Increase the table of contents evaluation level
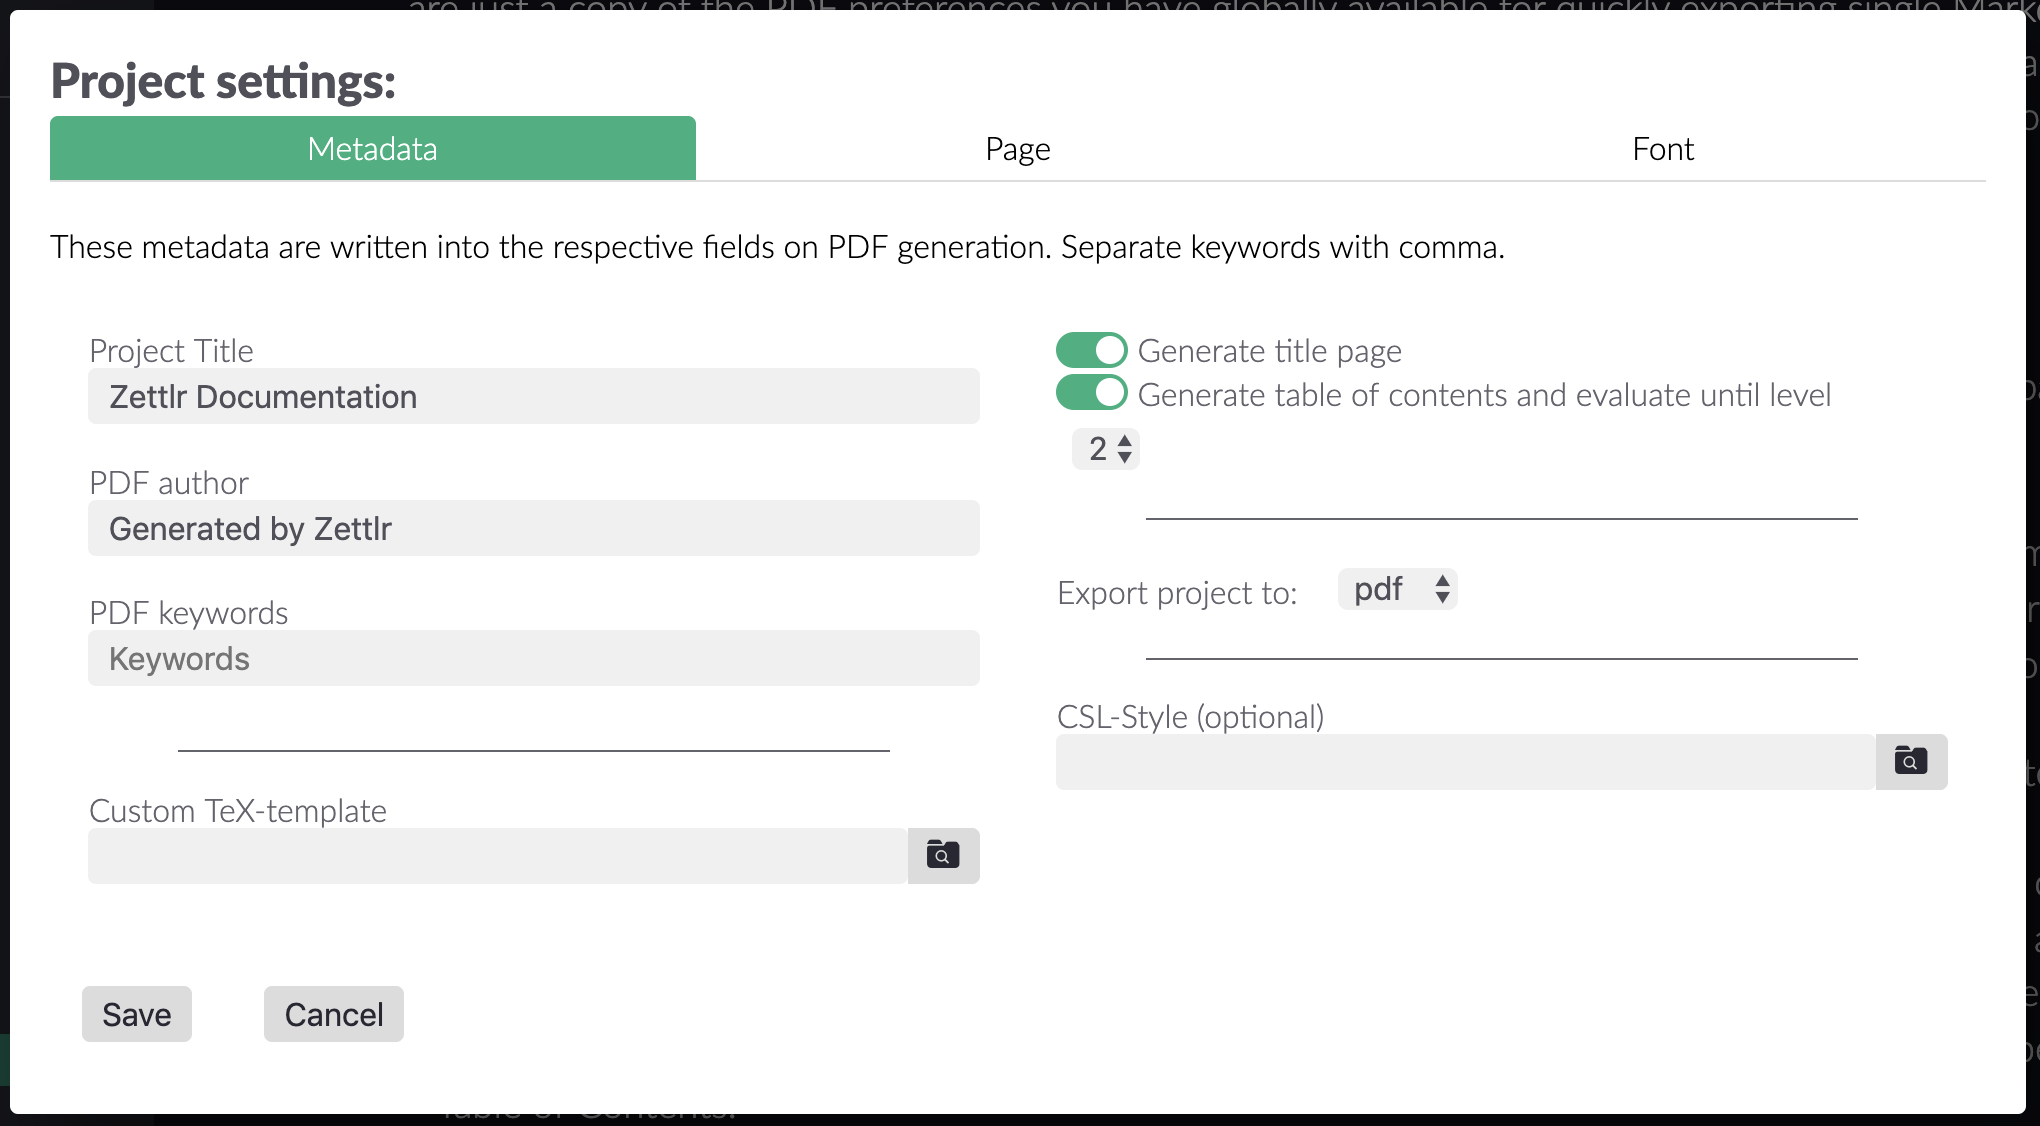Screen dimensions: 2040x1126 coord(1122,442)
